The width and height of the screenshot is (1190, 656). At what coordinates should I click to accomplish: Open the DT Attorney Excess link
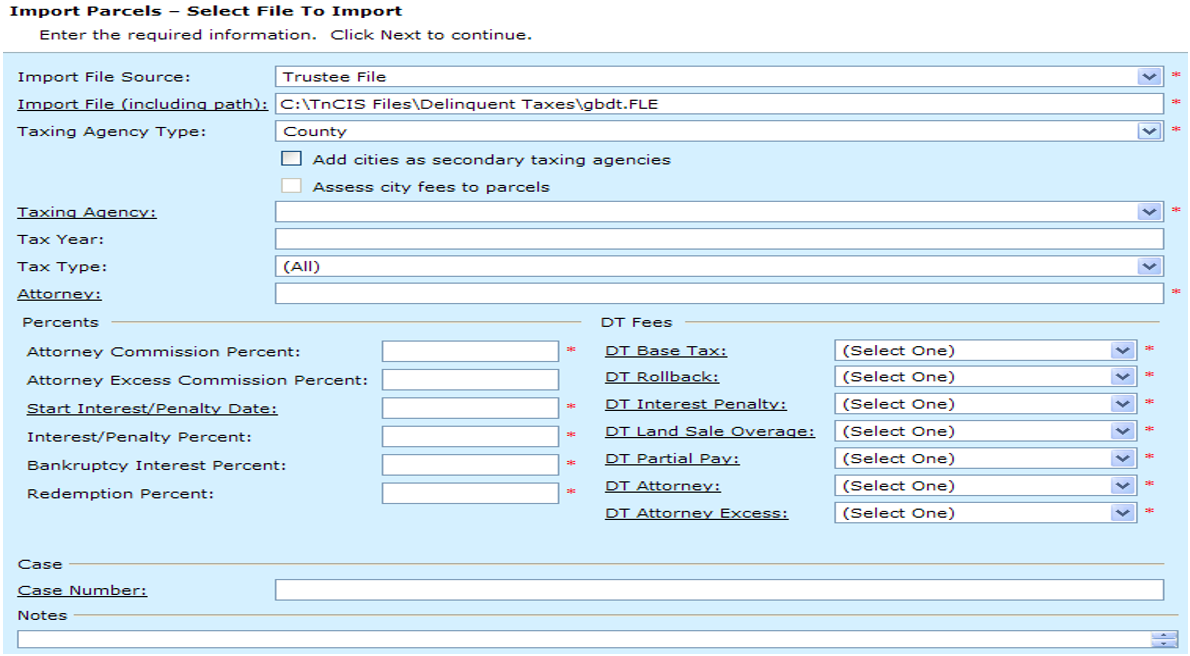click(x=696, y=513)
